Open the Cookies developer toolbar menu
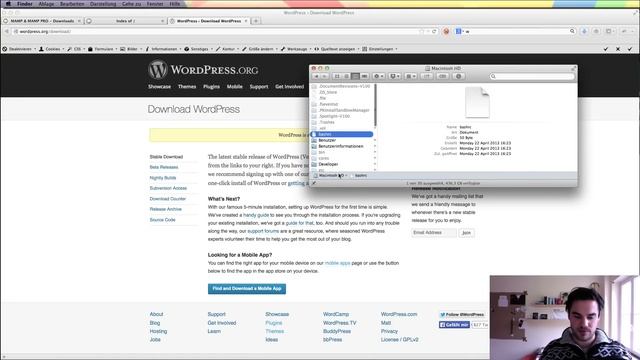Image resolution: width=640 pixels, height=360 pixels. click(x=51, y=49)
